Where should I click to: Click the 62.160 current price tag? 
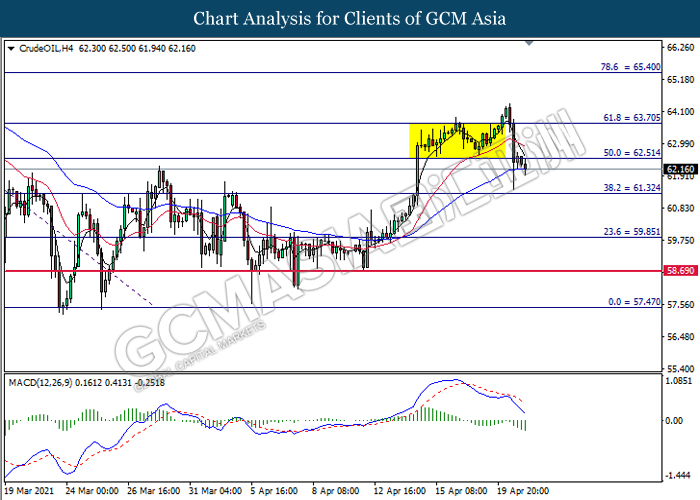pyautogui.click(x=680, y=170)
